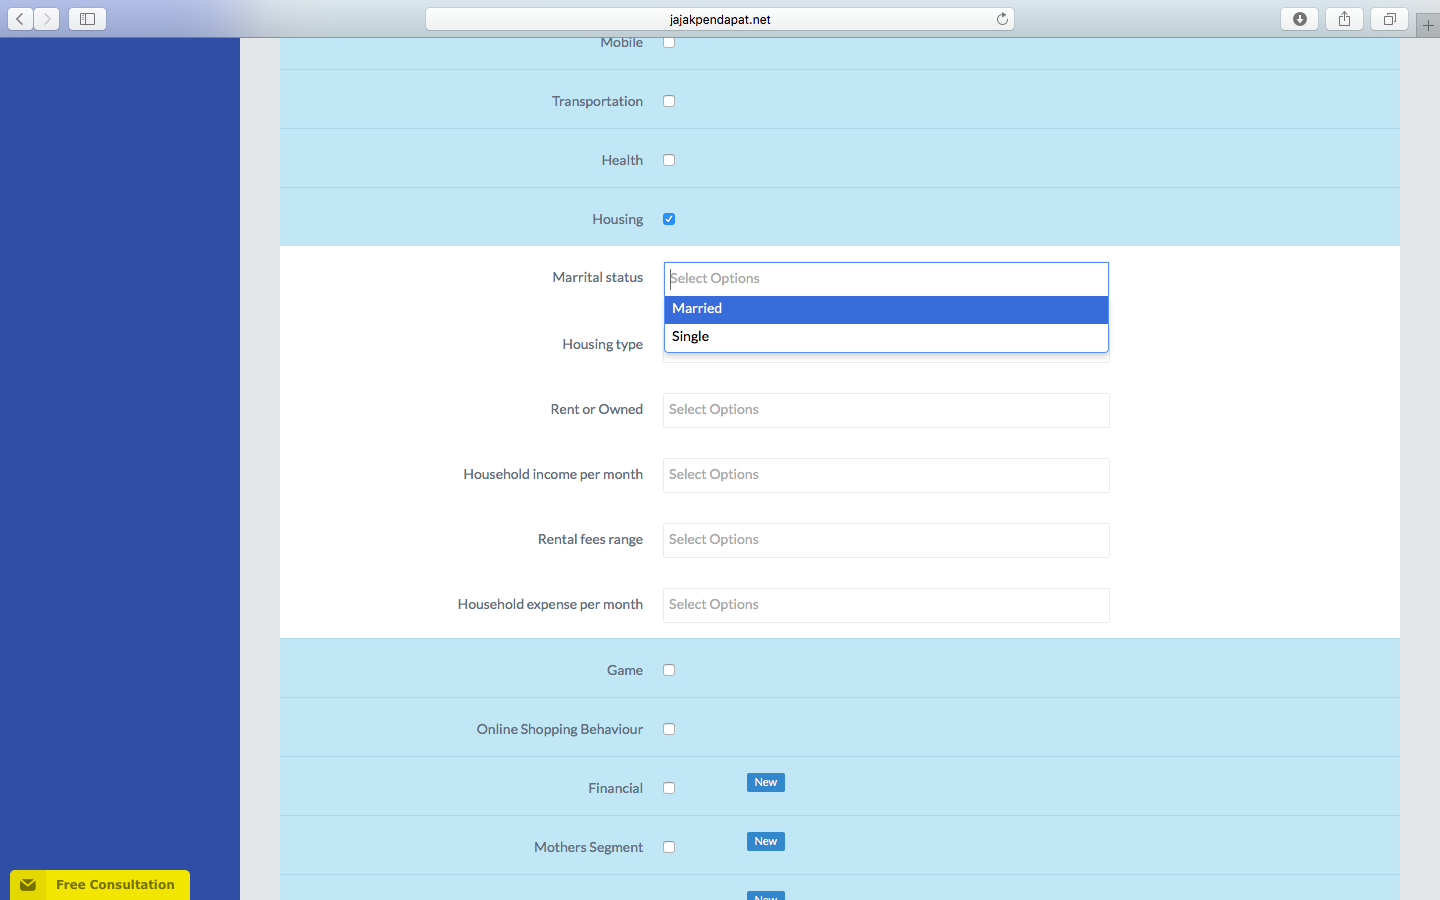Viewport: 1440px width, 900px height.
Task: Click the Rental fees range label
Action: pyautogui.click(x=590, y=539)
